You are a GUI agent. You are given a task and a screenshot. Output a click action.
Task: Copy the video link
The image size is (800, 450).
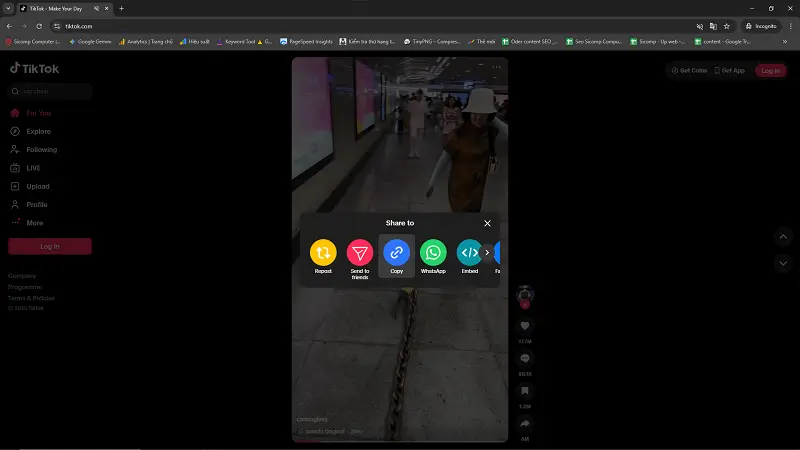click(396, 256)
